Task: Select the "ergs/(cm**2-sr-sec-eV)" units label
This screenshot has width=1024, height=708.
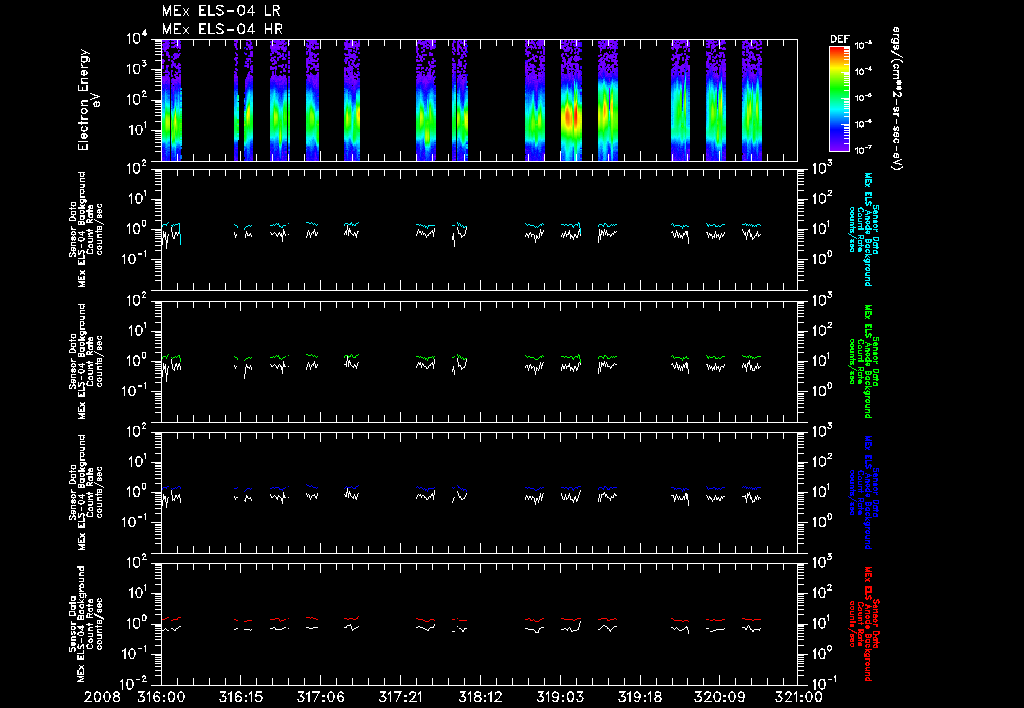Action: pos(897,99)
